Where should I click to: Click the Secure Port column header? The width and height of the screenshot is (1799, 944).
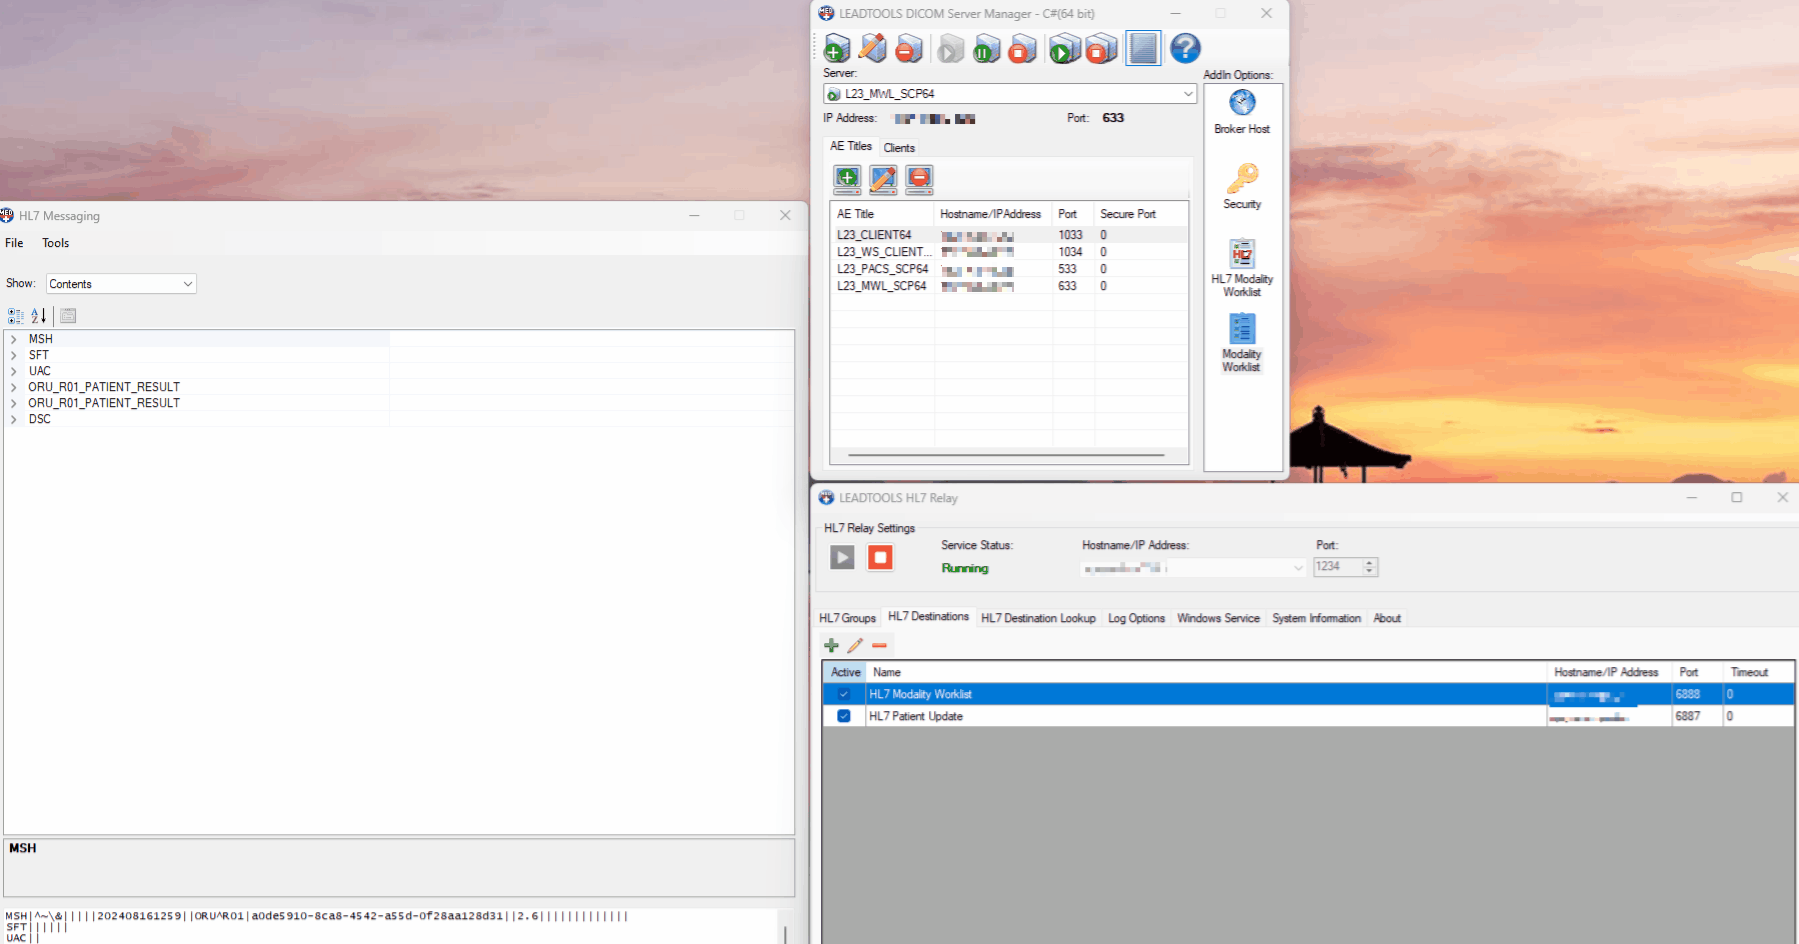[1140, 214]
